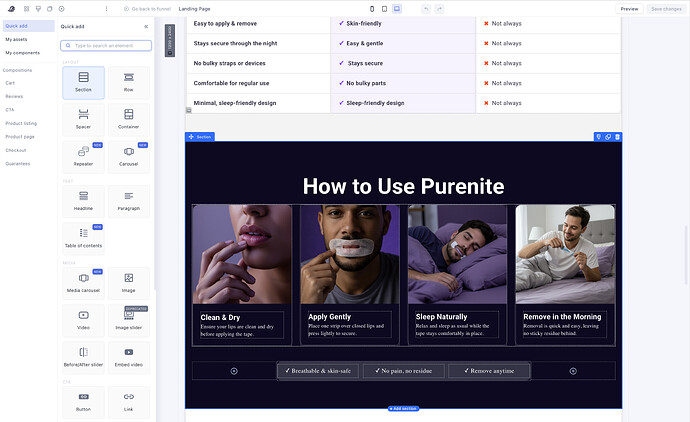This screenshot has height=422, width=690.
Task: Select the 'Remove anytime' badge
Action: point(489,371)
